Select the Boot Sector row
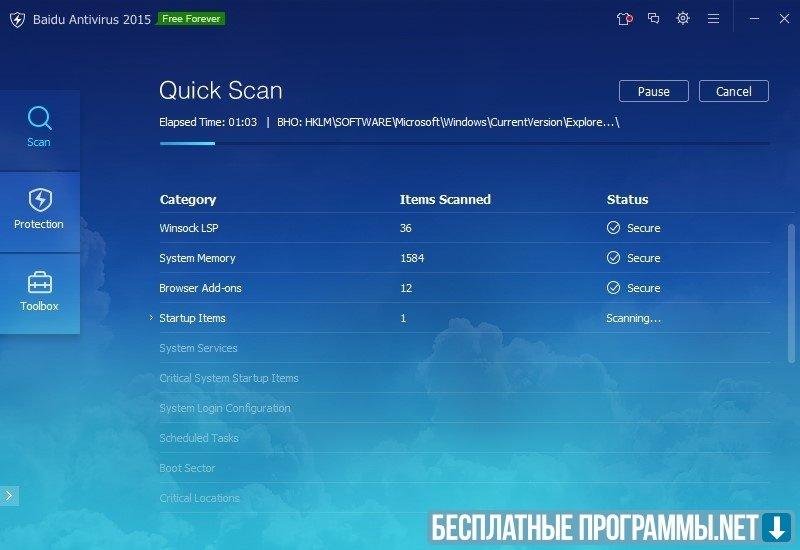Screen dimensions: 800x550 [464, 468]
